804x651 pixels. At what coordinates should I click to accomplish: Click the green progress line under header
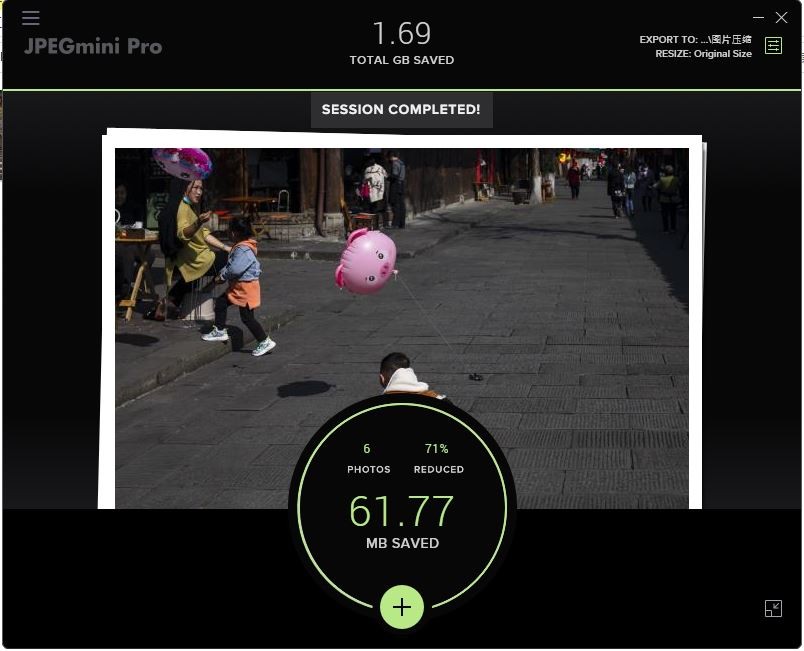click(x=401, y=90)
